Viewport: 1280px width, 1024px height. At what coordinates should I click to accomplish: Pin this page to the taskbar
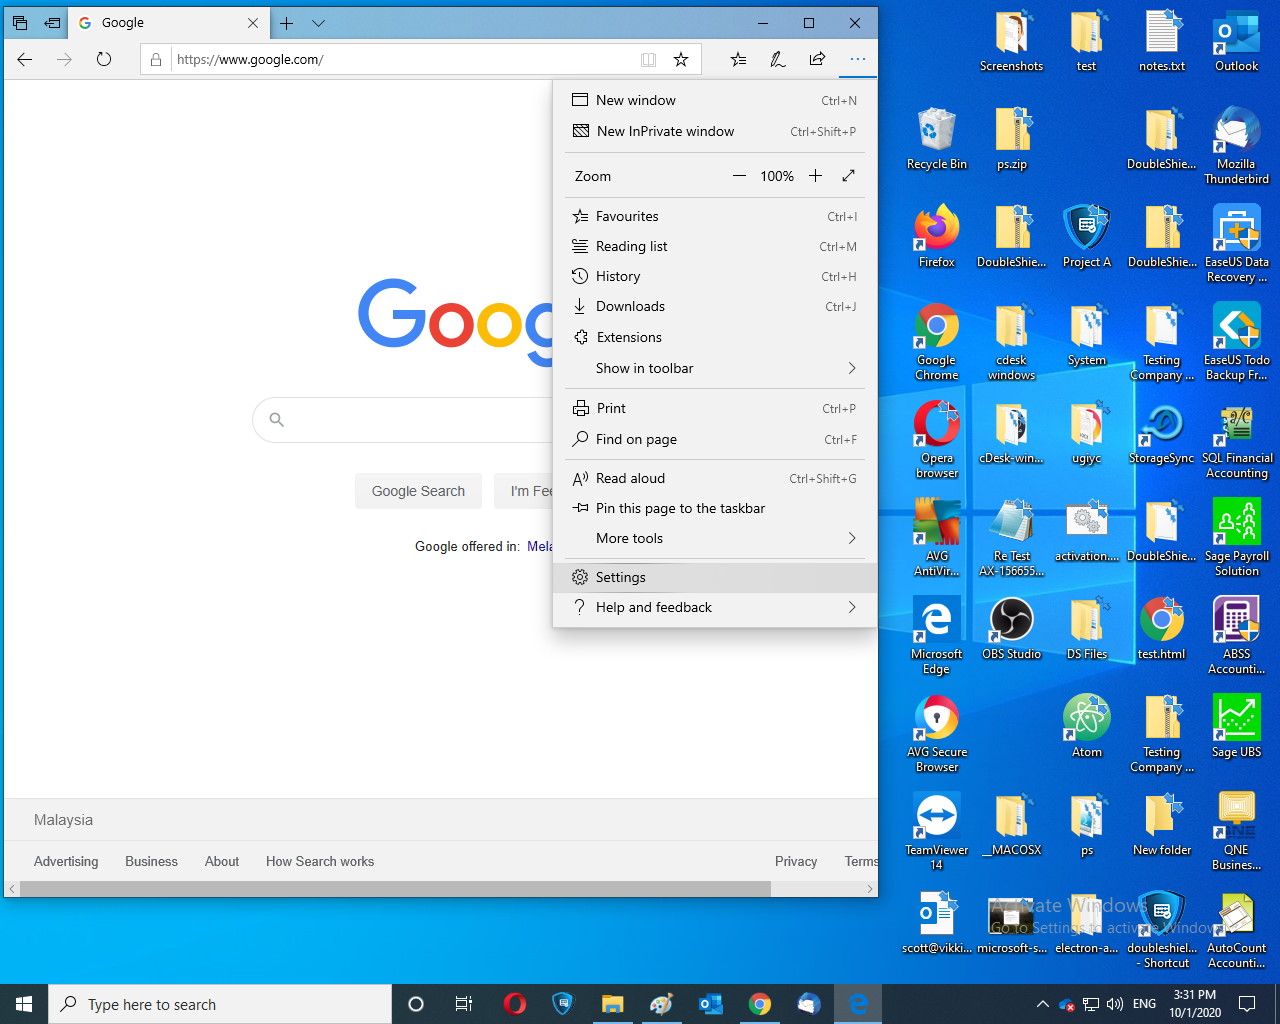tap(715, 508)
